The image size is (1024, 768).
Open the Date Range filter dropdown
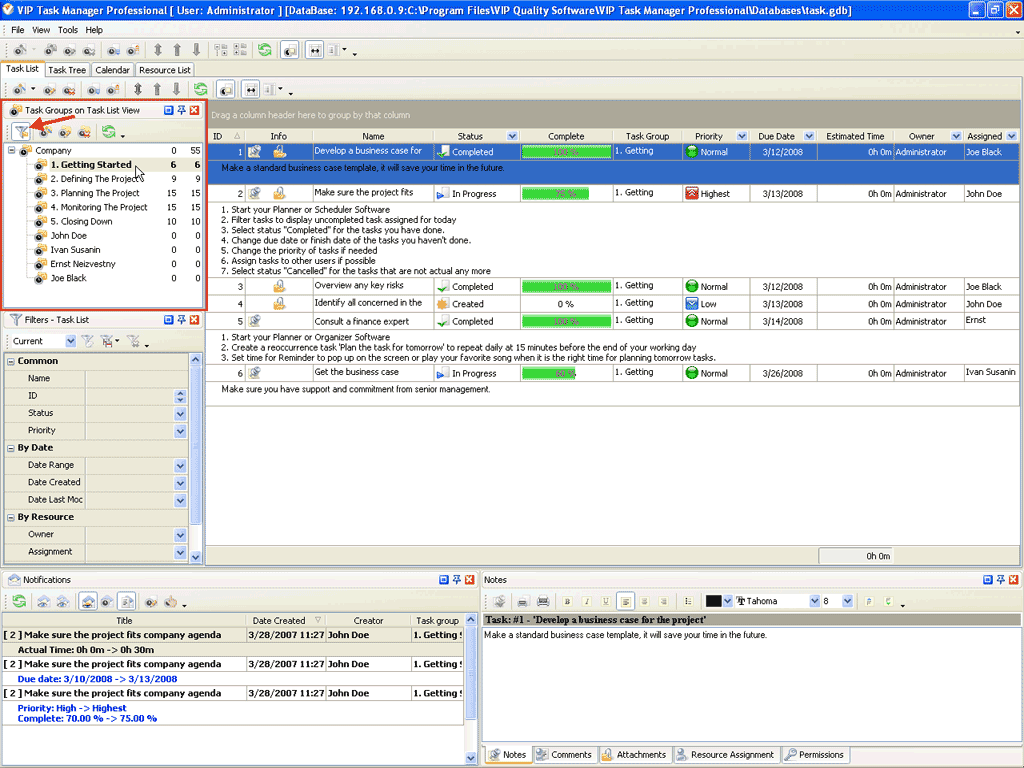tap(180, 466)
